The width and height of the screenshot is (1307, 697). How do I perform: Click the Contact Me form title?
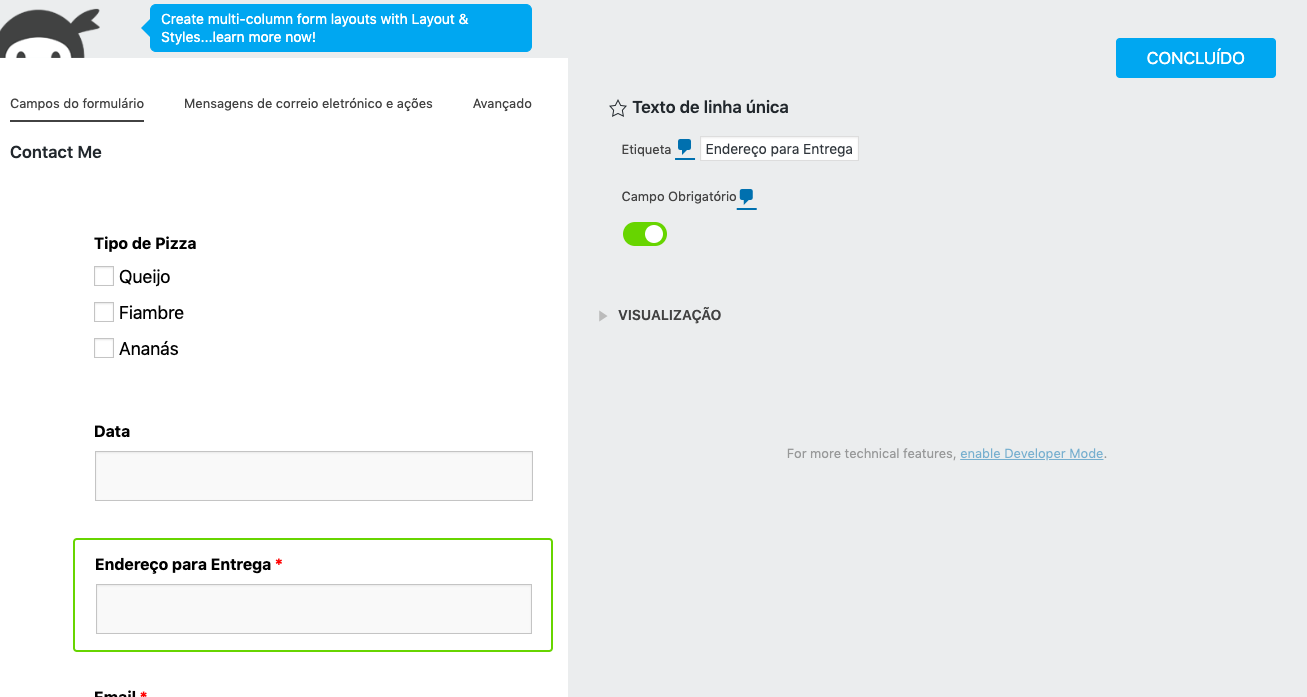pyautogui.click(x=56, y=152)
